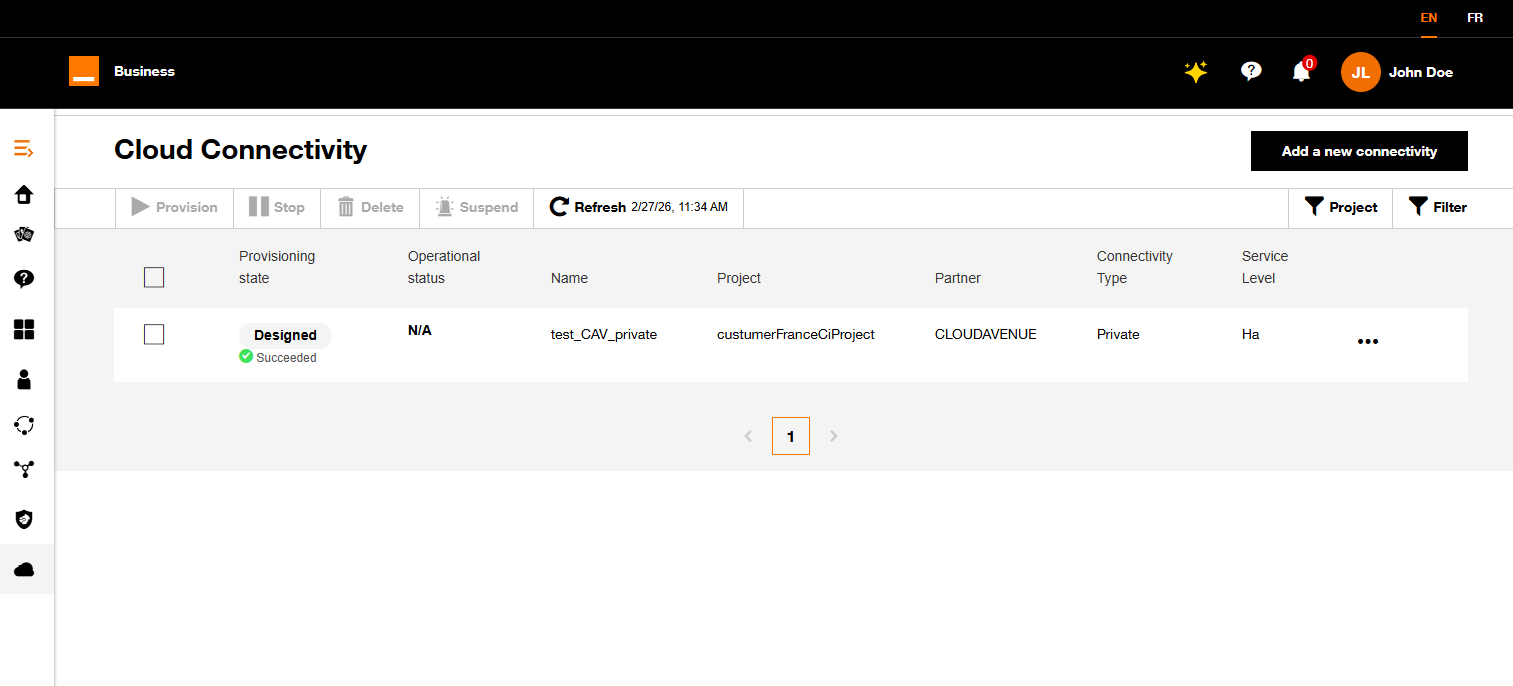
Task: Click the Succeeded status text
Action: (286, 357)
